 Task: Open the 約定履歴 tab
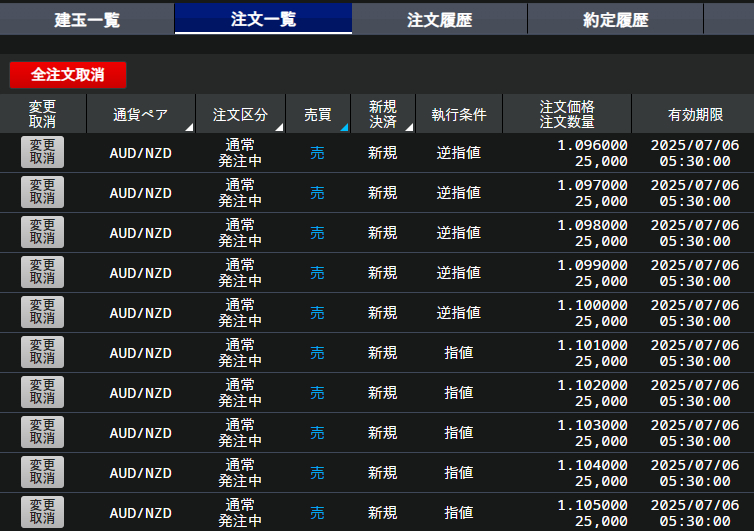[x=616, y=19]
